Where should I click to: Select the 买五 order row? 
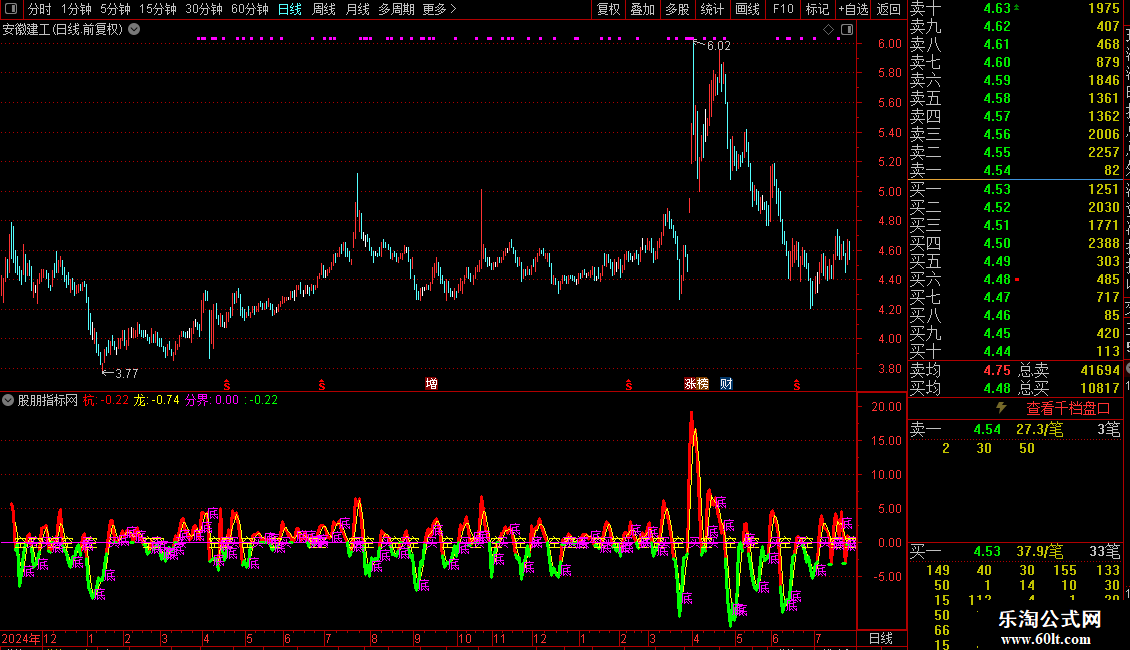coord(1015,261)
